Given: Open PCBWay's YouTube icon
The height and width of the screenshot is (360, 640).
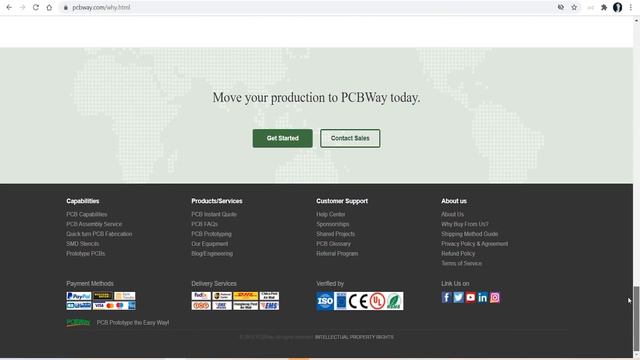Looking at the screenshot, I should click(471, 297).
